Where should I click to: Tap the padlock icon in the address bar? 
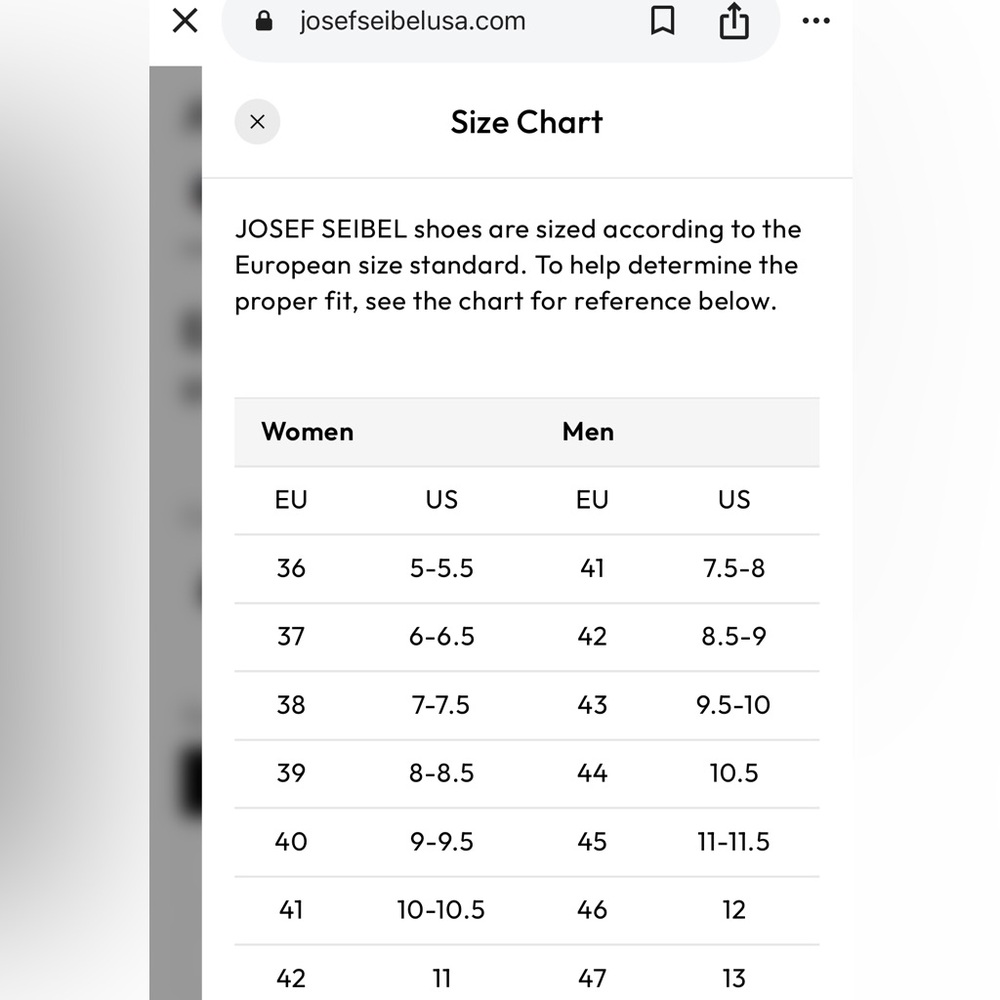pyautogui.click(x=264, y=21)
